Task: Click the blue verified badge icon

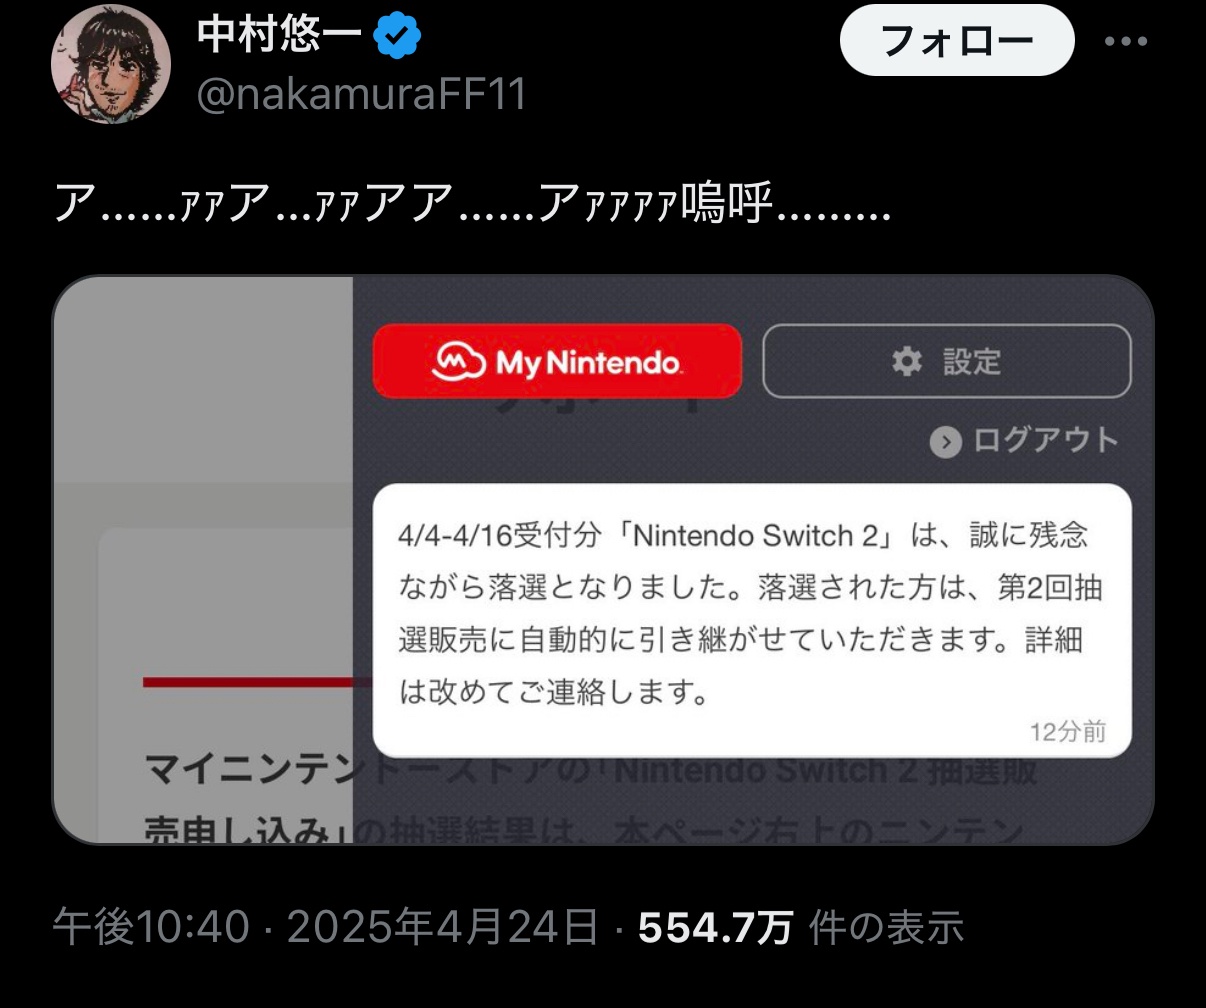Action: tap(396, 38)
